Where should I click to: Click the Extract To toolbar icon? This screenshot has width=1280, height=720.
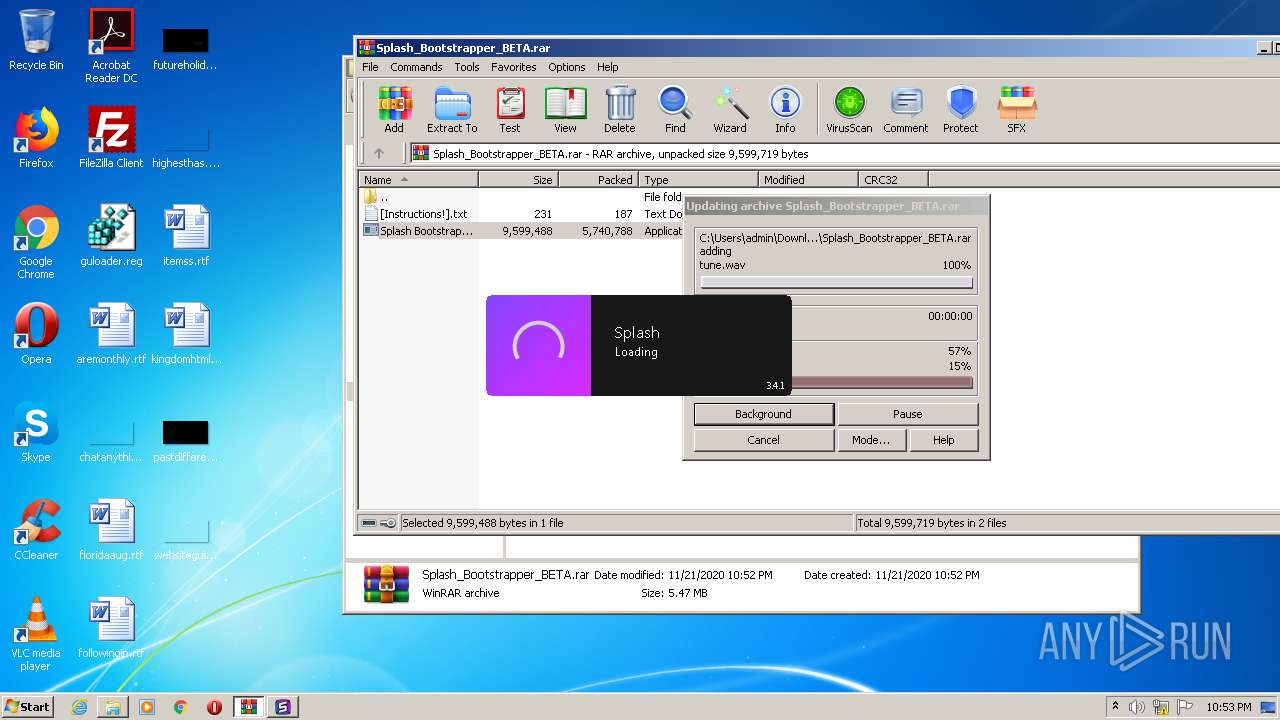click(x=452, y=109)
